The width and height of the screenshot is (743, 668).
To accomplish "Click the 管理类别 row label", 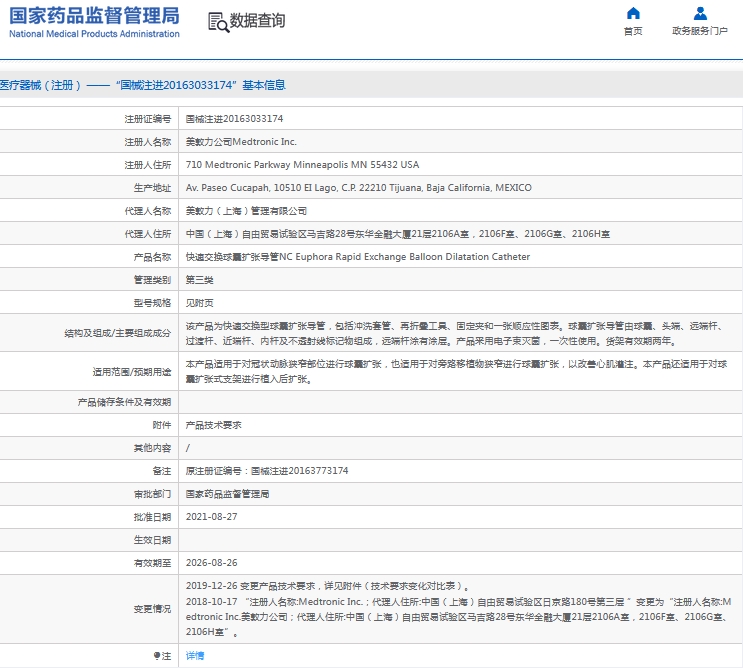I will click(152, 280).
